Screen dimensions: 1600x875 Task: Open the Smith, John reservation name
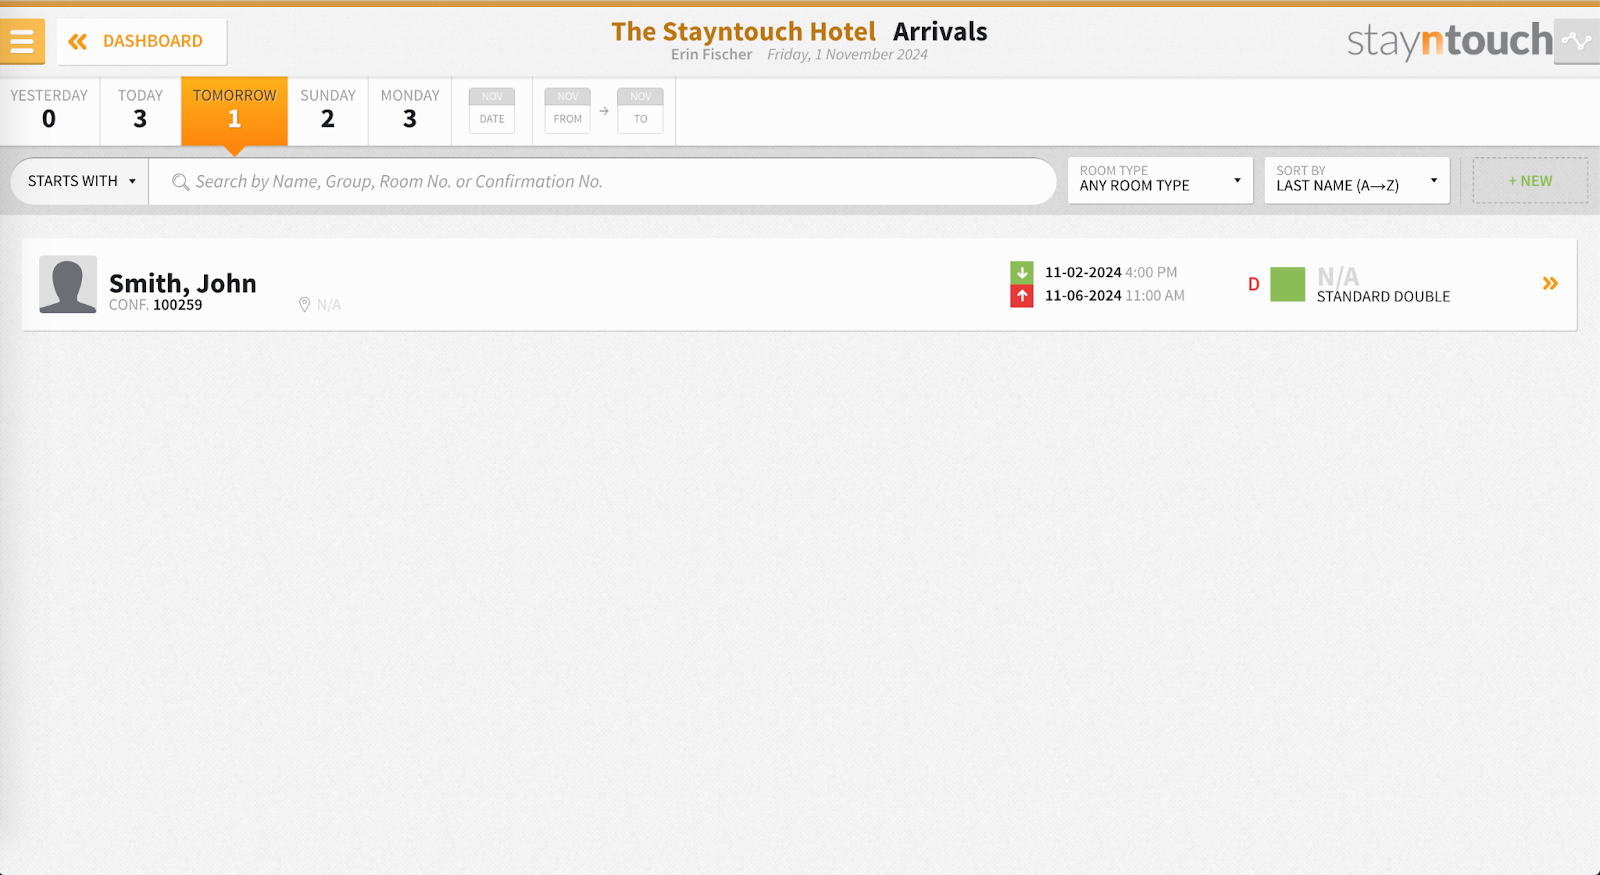[183, 283]
